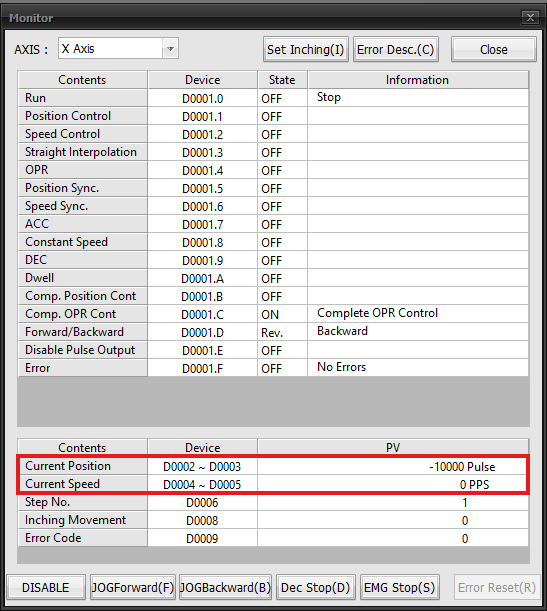This screenshot has width=547, height=611.
Task: Select the Step No. row label
Action: pos(83,502)
